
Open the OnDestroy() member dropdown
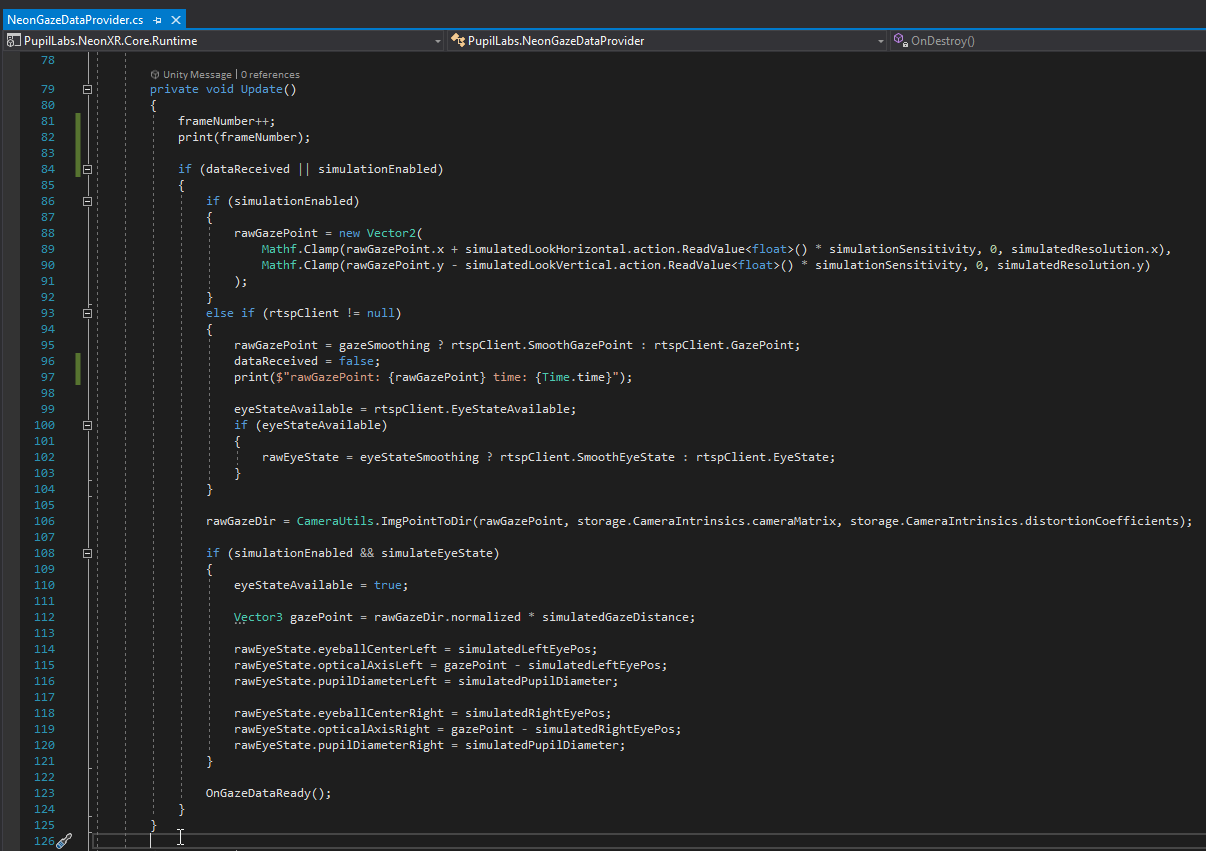[1047, 41]
